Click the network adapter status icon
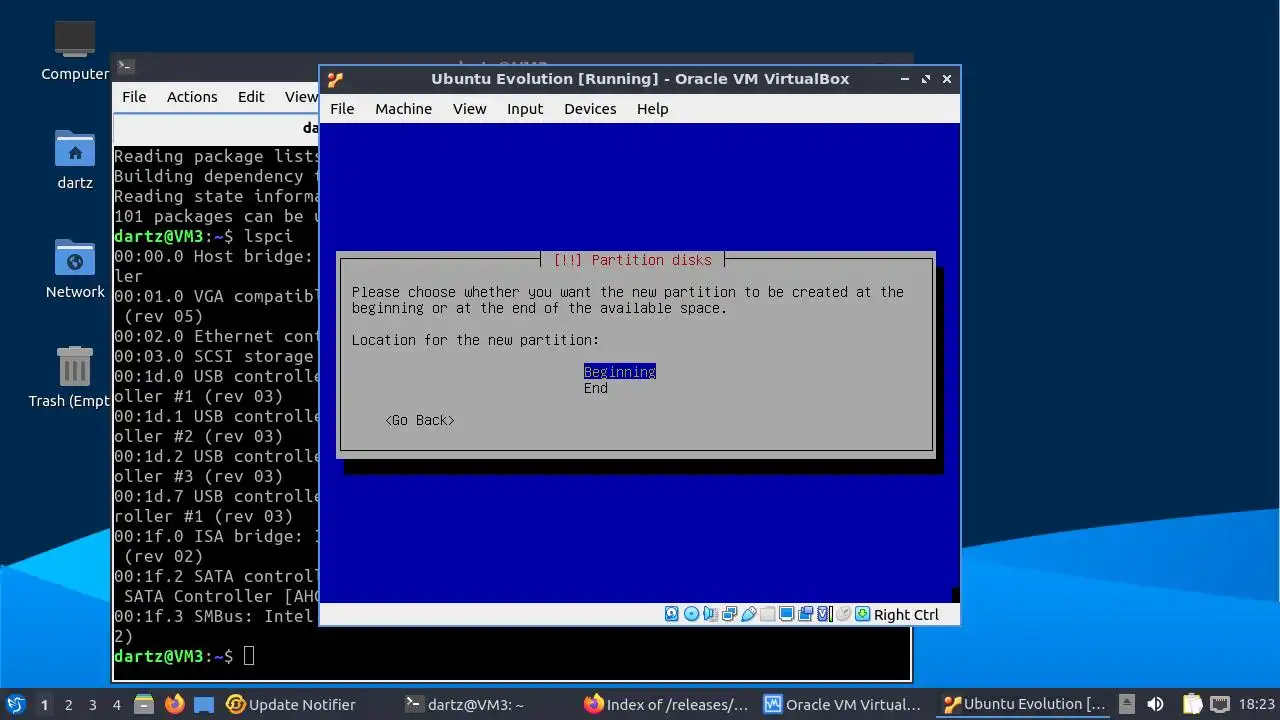The height and width of the screenshot is (720, 1280). pos(729,614)
